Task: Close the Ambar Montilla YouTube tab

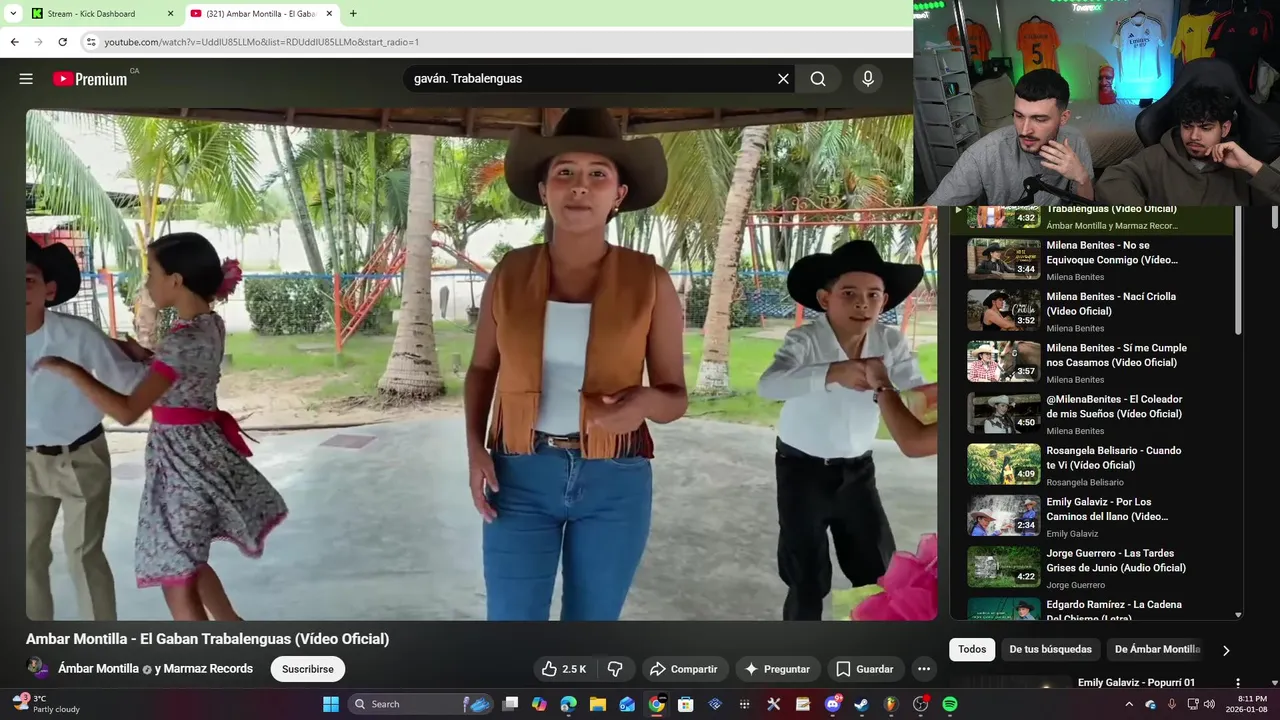Action: [327, 14]
